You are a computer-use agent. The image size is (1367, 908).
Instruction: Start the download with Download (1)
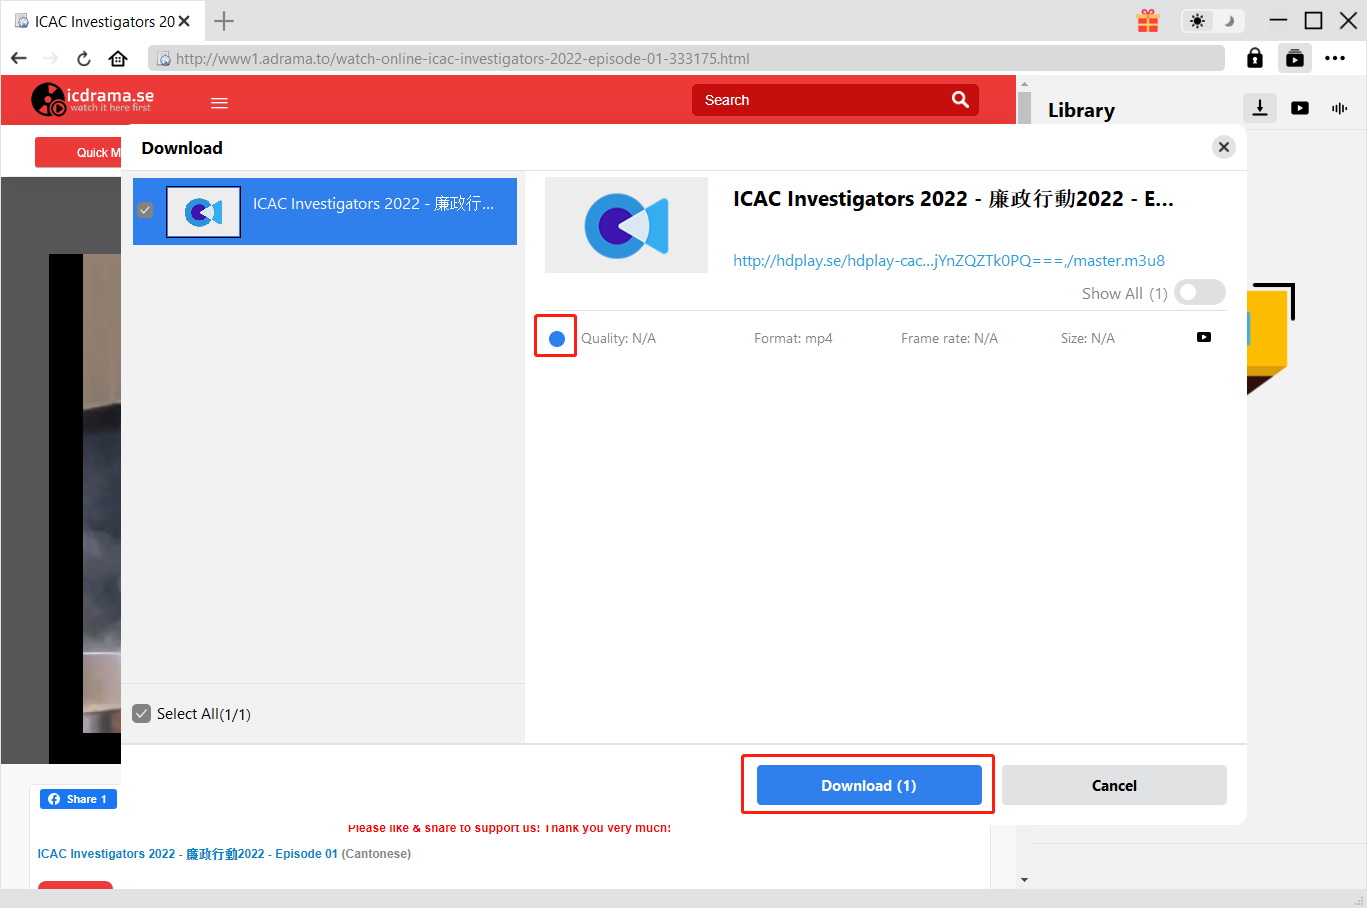869,785
